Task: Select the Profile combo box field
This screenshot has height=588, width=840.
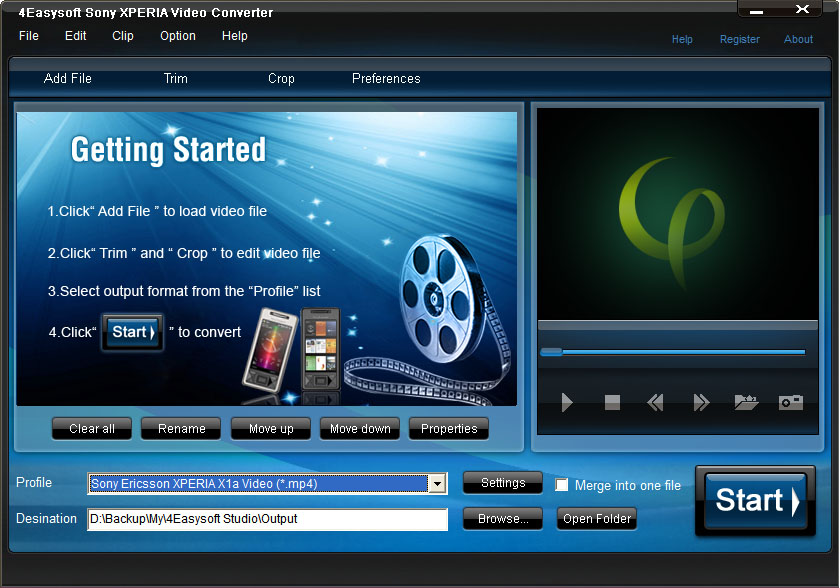Action: pyautogui.click(x=267, y=484)
